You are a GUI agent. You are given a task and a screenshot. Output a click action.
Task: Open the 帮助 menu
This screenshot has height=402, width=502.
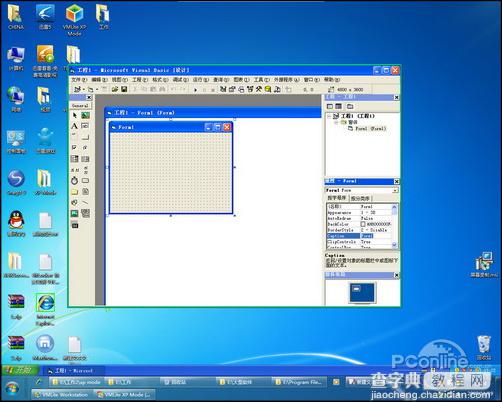[x=332, y=80]
